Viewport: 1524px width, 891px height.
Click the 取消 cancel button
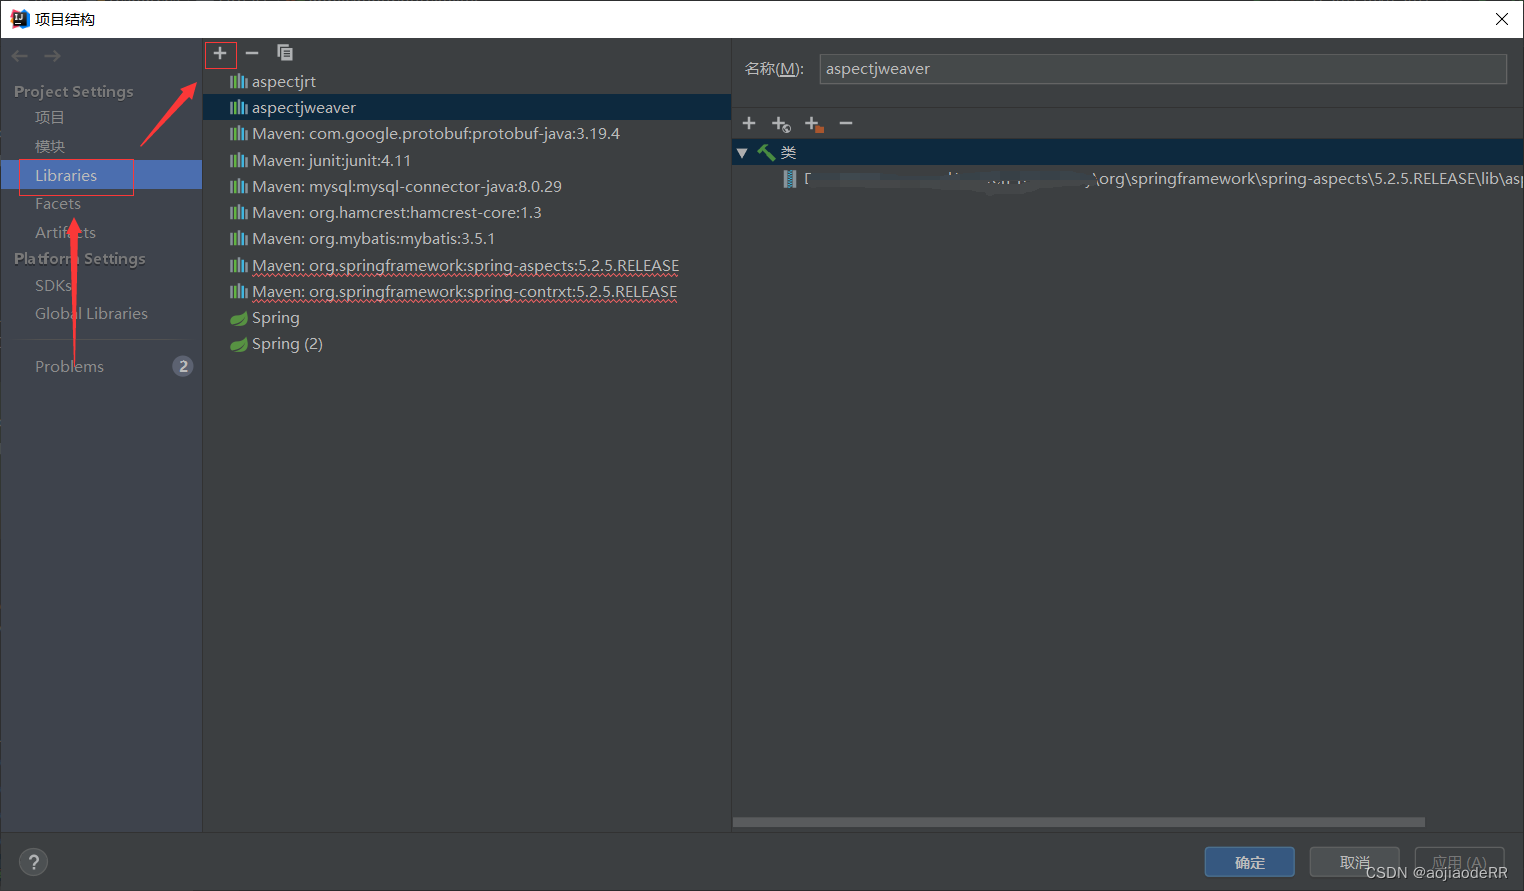(x=1354, y=861)
